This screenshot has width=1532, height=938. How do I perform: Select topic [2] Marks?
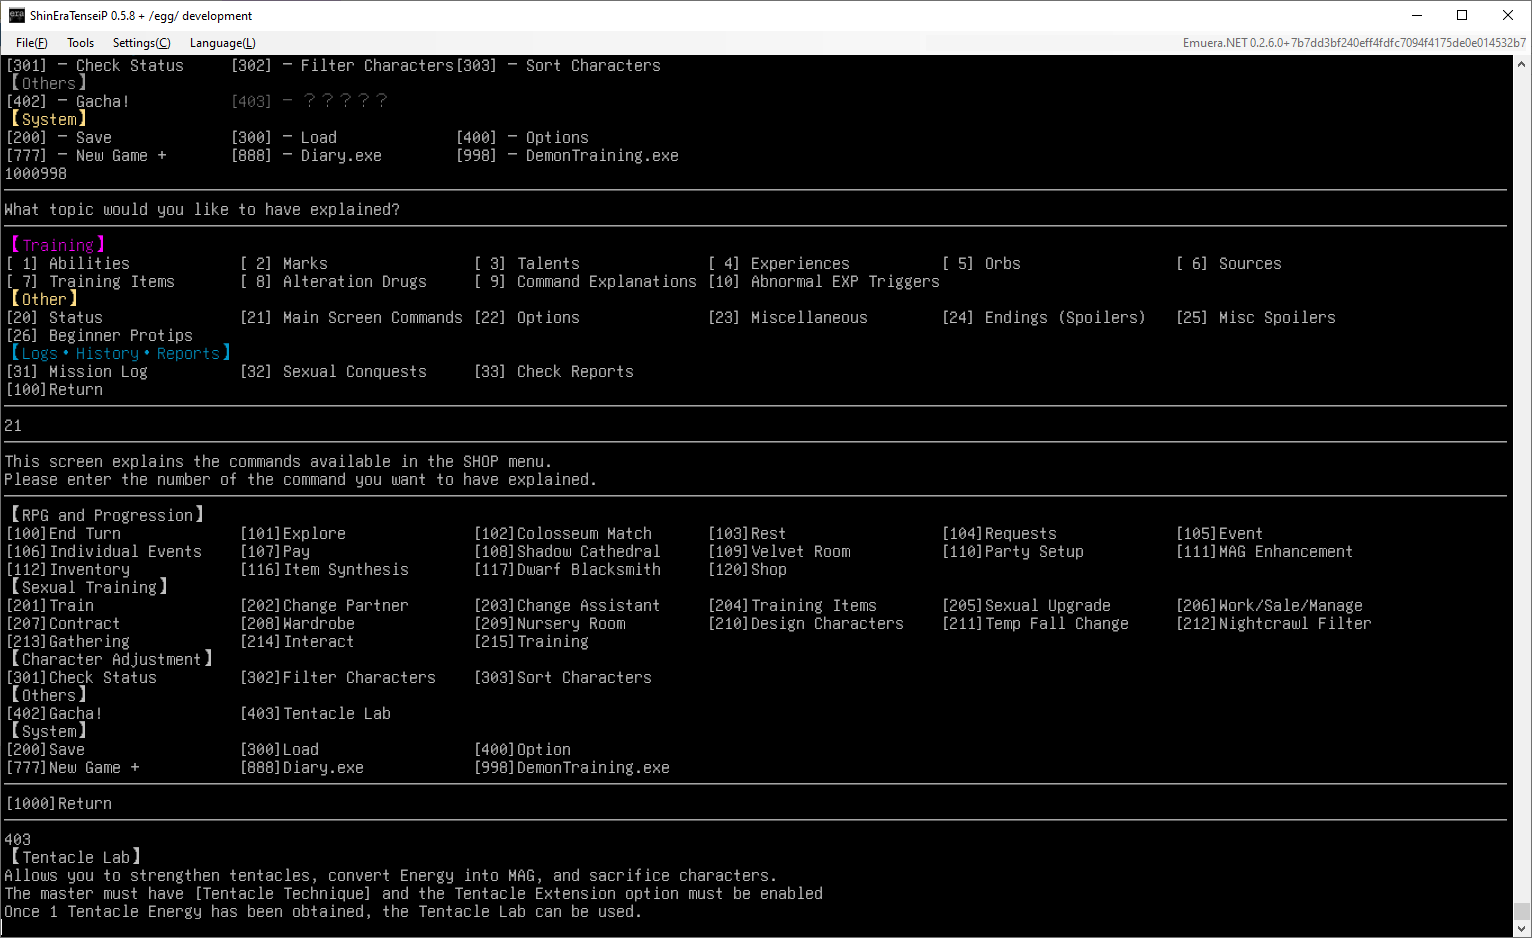(x=284, y=264)
